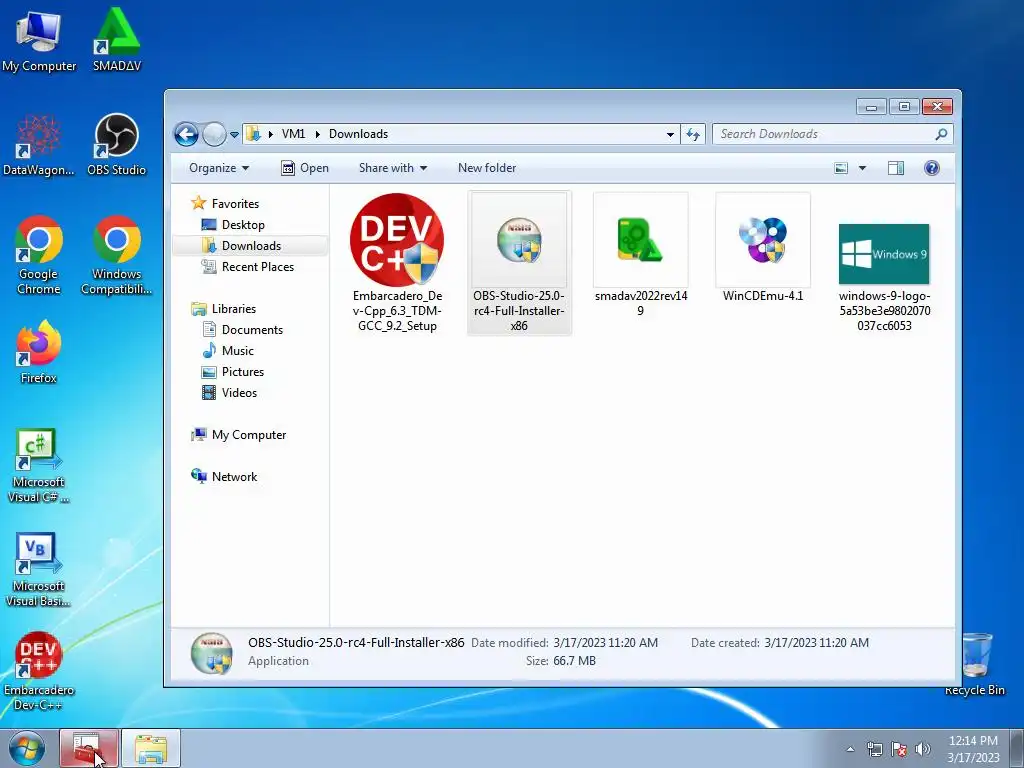
Task: Click the taskbar clock
Action: [973, 749]
